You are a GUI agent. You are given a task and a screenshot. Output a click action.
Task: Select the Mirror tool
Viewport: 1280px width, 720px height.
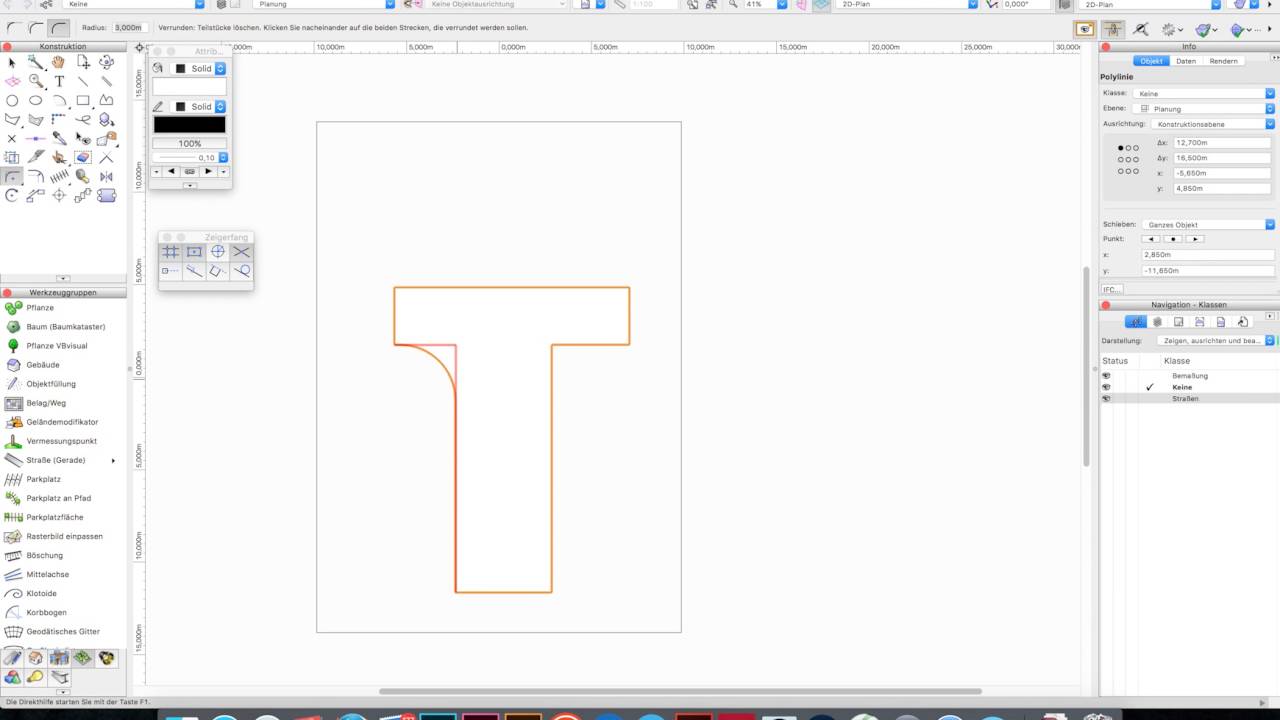click(106, 177)
